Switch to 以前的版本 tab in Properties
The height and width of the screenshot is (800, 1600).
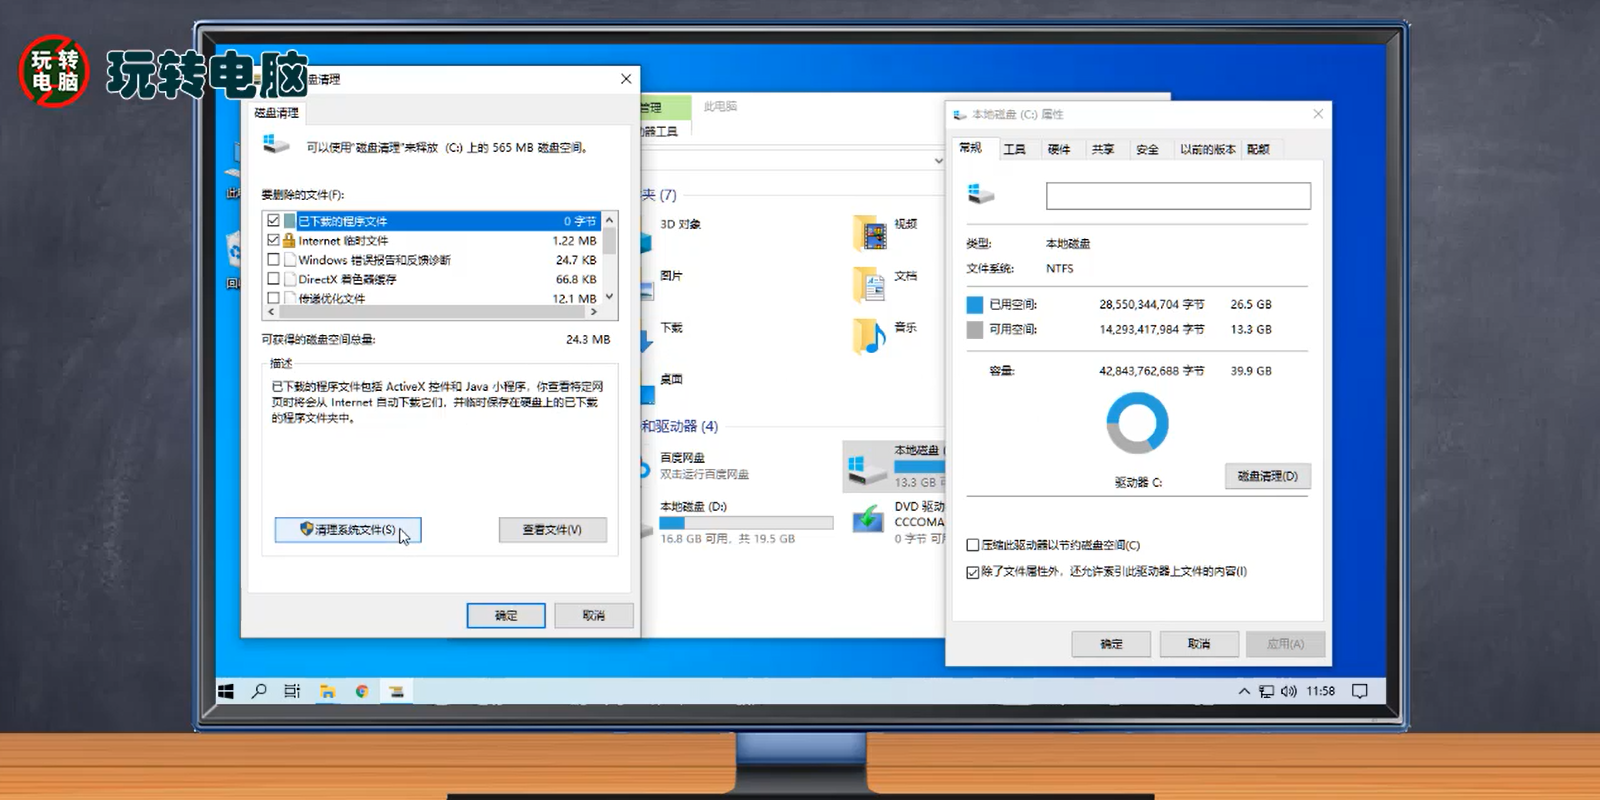pyautogui.click(x=1207, y=149)
